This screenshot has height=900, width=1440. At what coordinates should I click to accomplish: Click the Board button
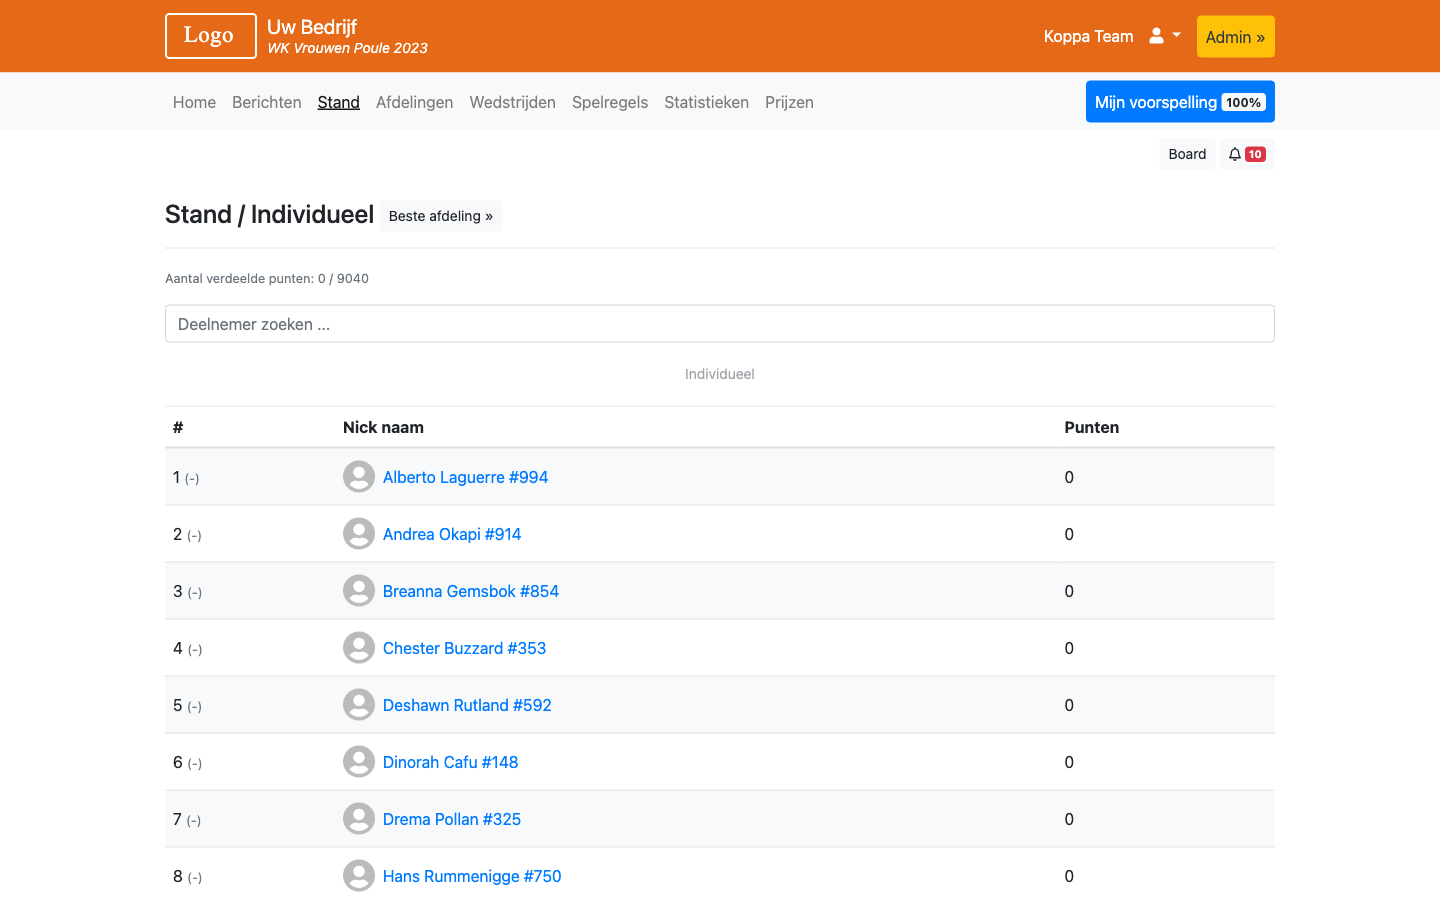click(1187, 154)
